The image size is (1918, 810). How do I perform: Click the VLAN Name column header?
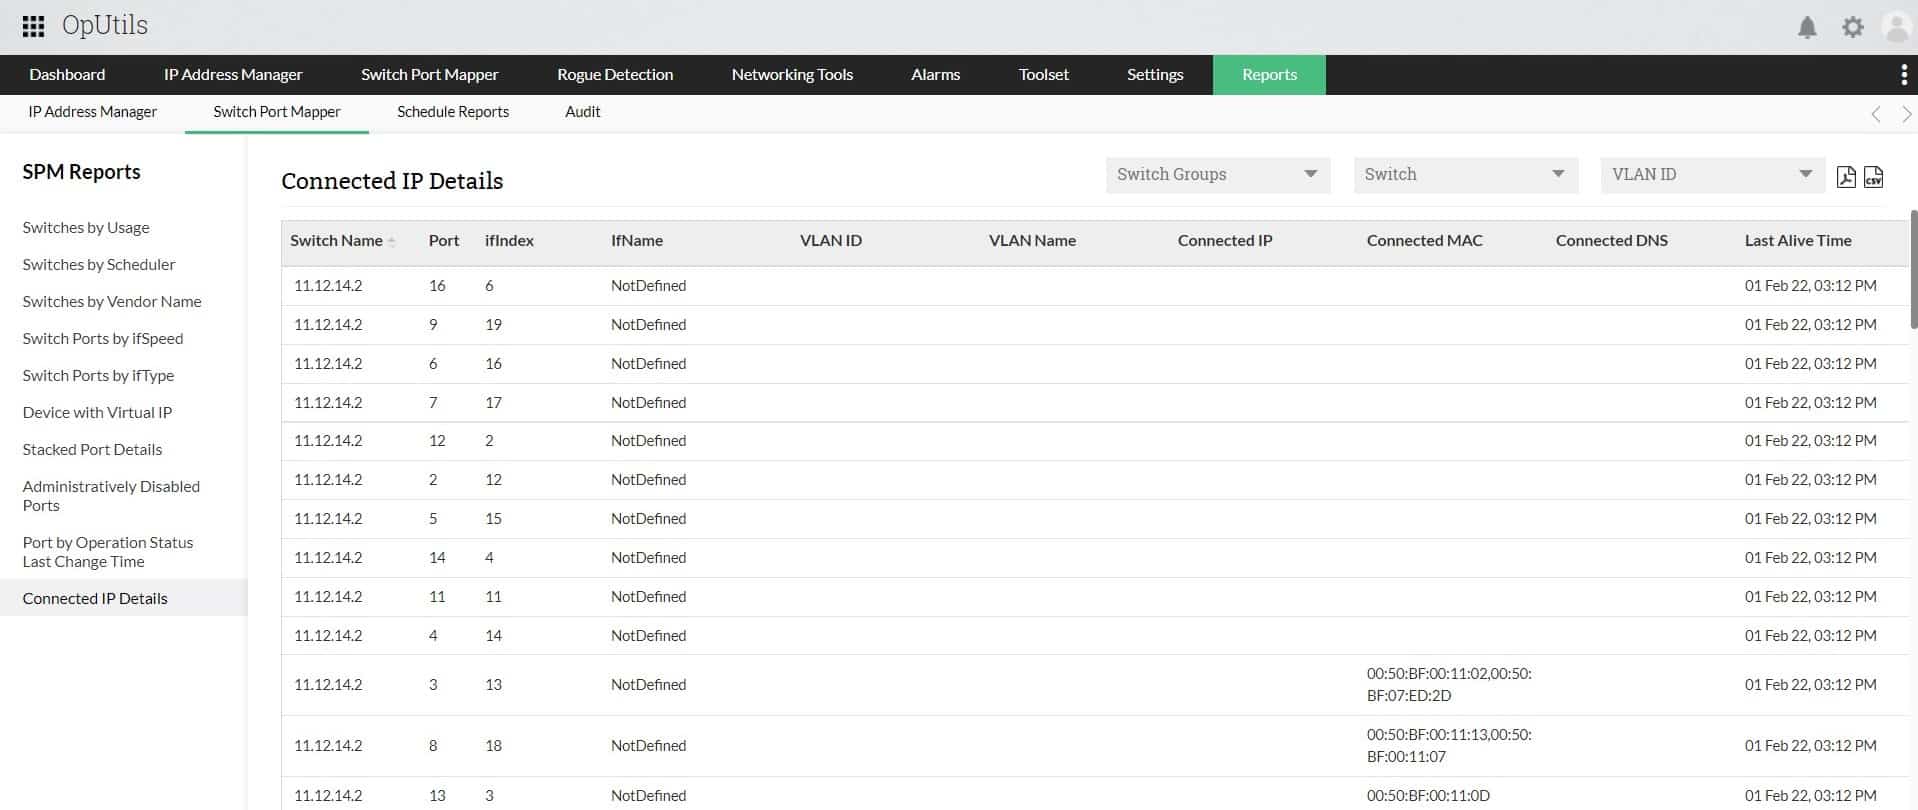[x=1032, y=241]
